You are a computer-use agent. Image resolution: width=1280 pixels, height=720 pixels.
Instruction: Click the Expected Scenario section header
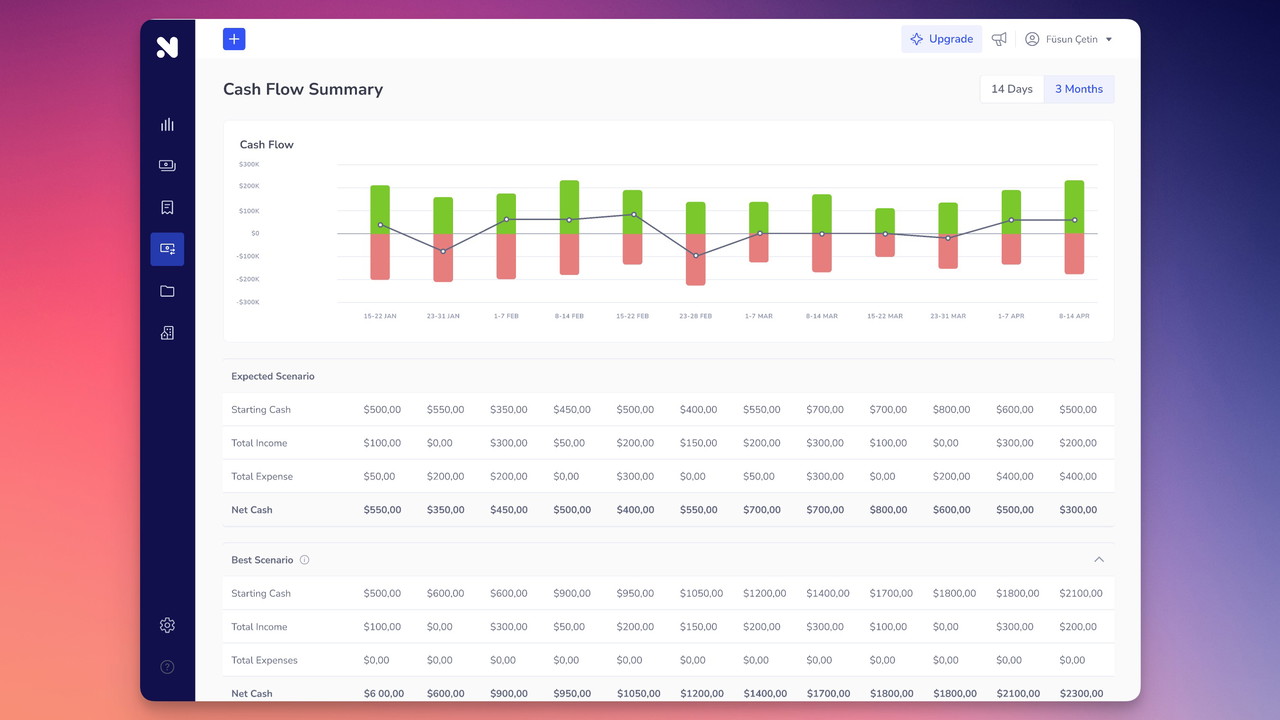[273, 376]
